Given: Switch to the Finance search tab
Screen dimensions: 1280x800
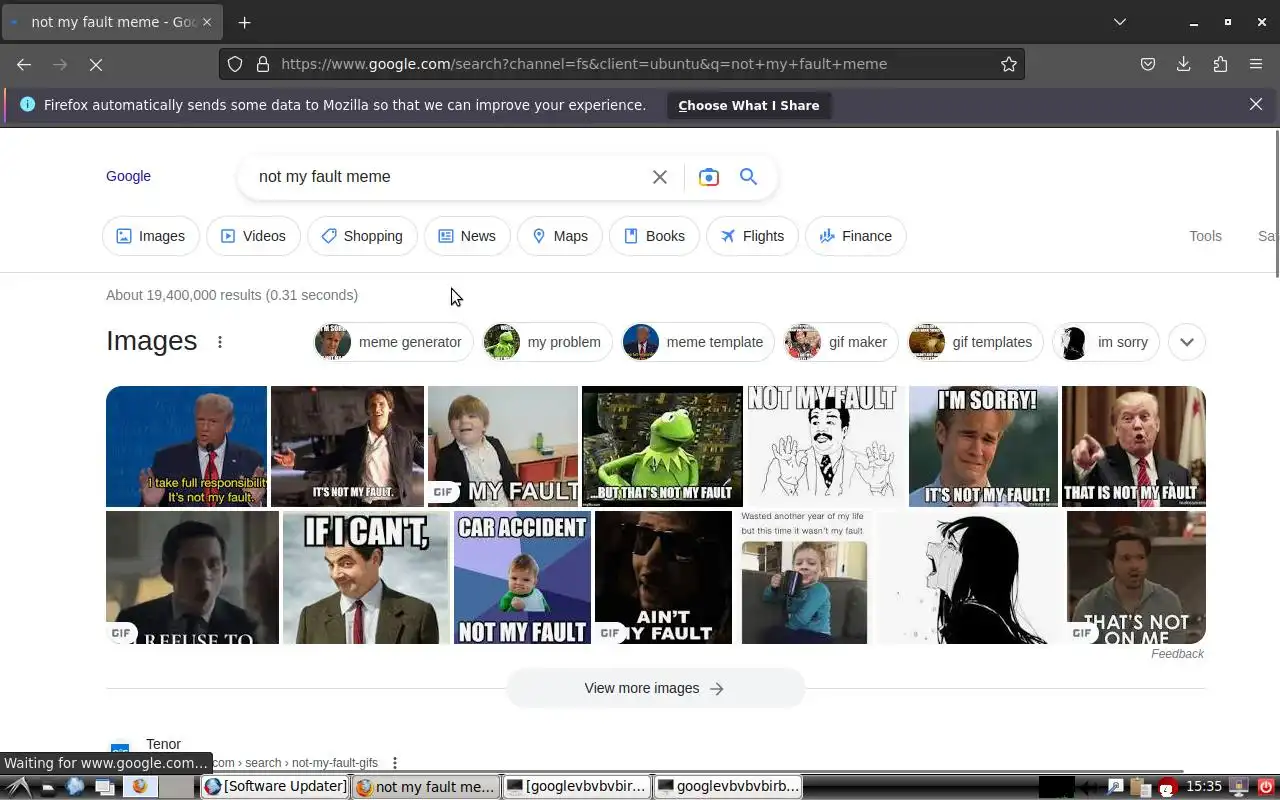Looking at the screenshot, I should coord(856,236).
